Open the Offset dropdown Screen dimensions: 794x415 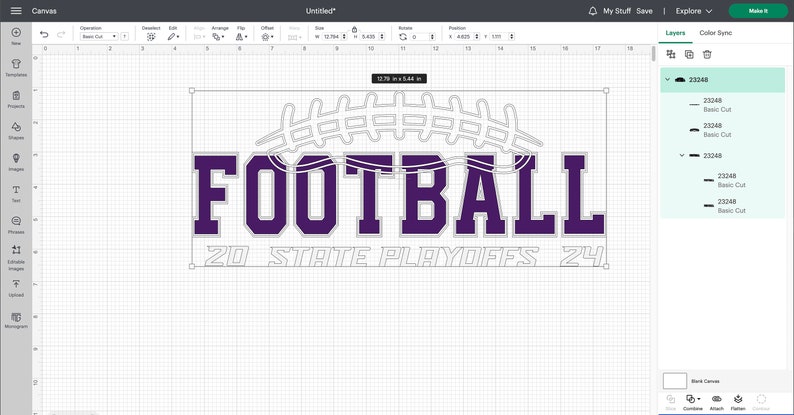click(x=267, y=37)
